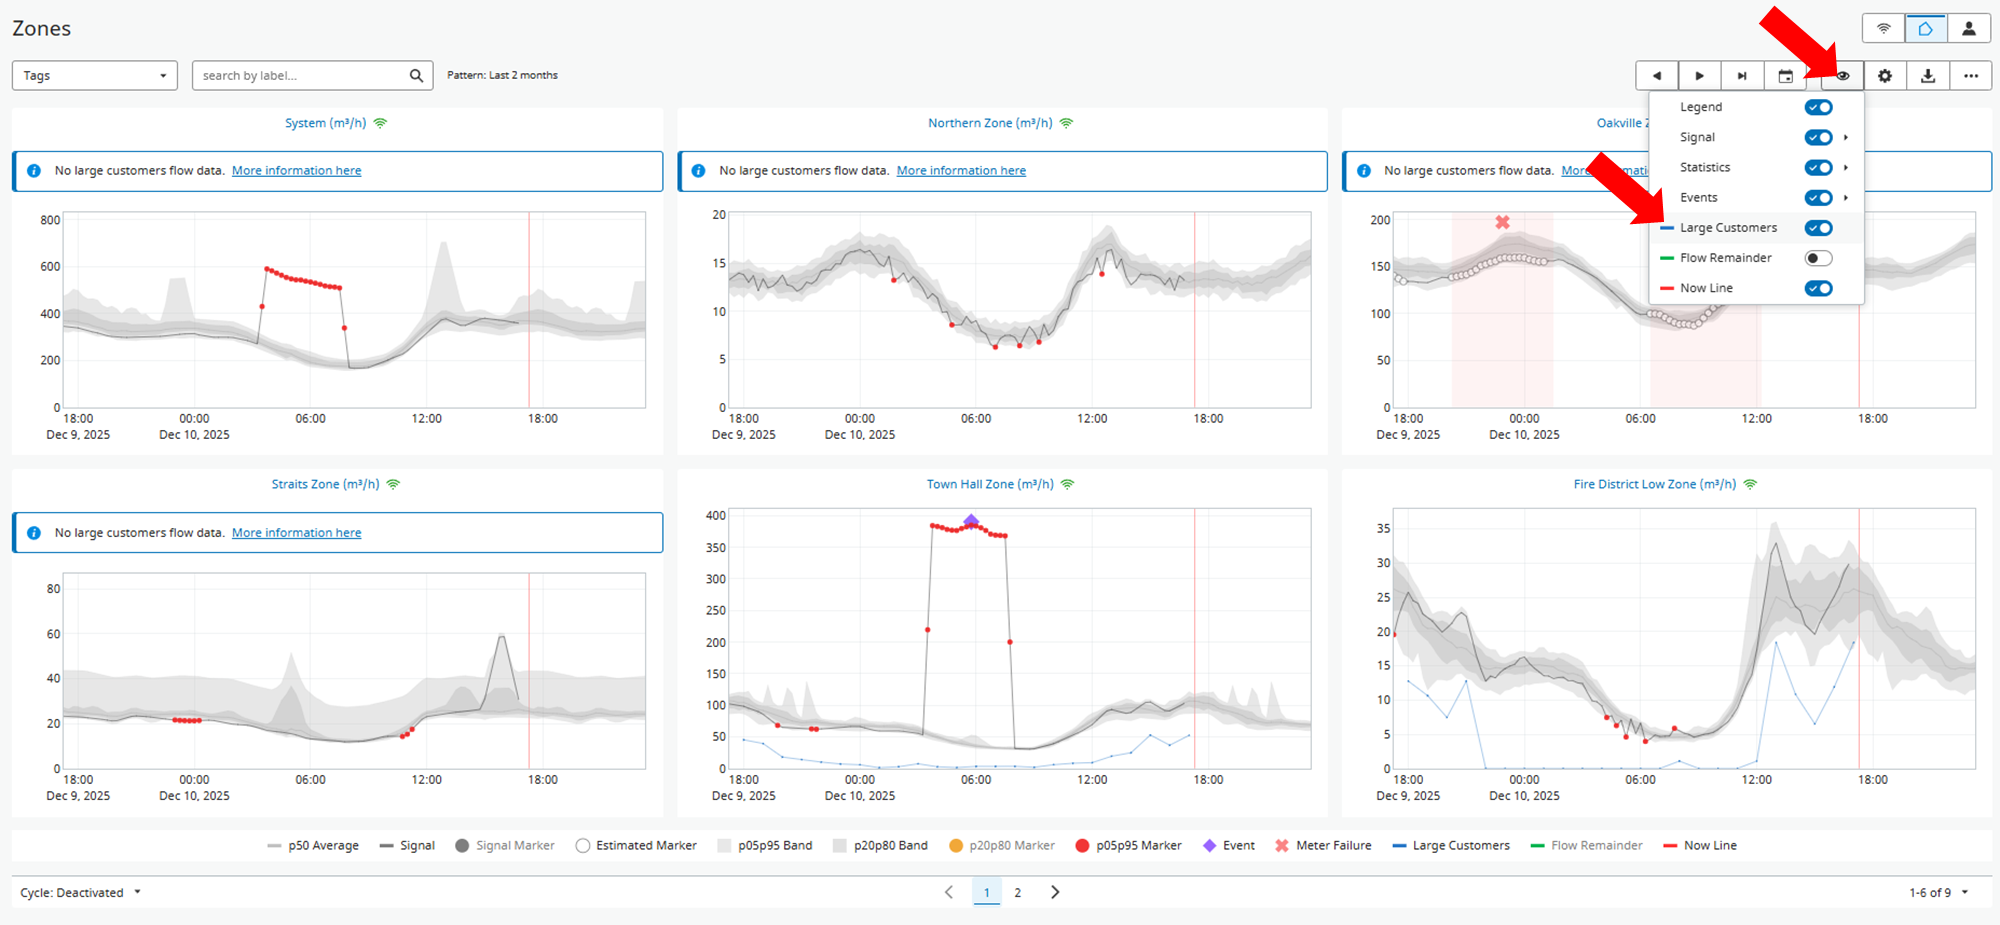
Task: Enable the Flow Remainder toggle
Action: [1818, 258]
